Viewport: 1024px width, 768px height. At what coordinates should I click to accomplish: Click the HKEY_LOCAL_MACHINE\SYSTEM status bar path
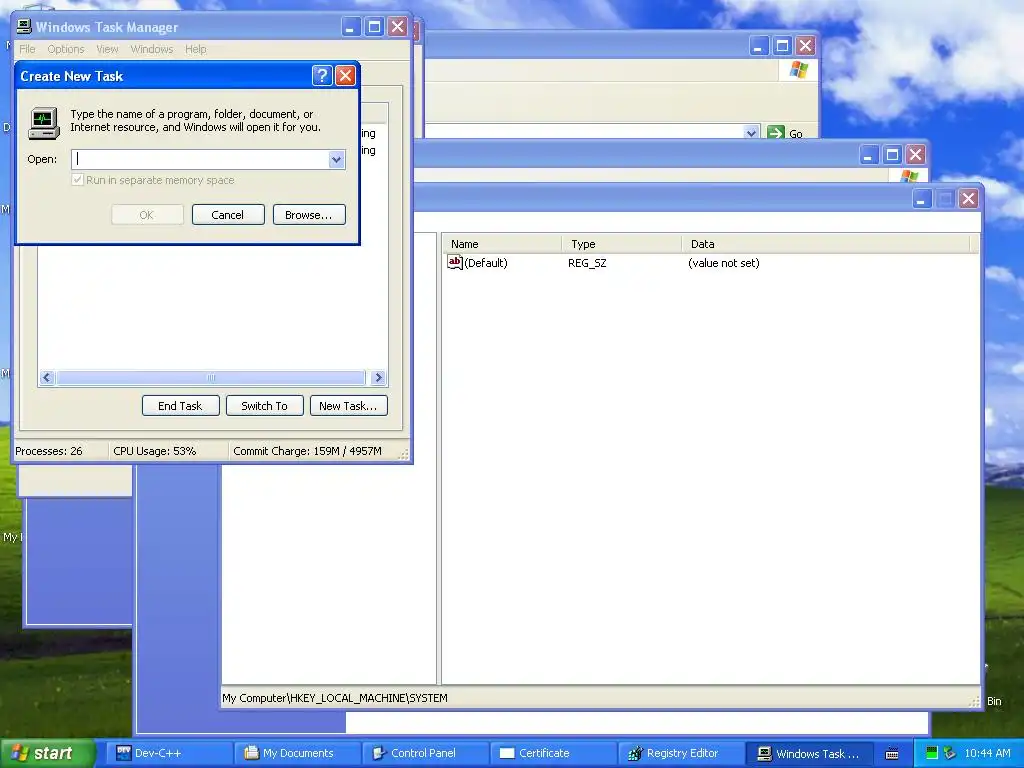coord(335,698)
